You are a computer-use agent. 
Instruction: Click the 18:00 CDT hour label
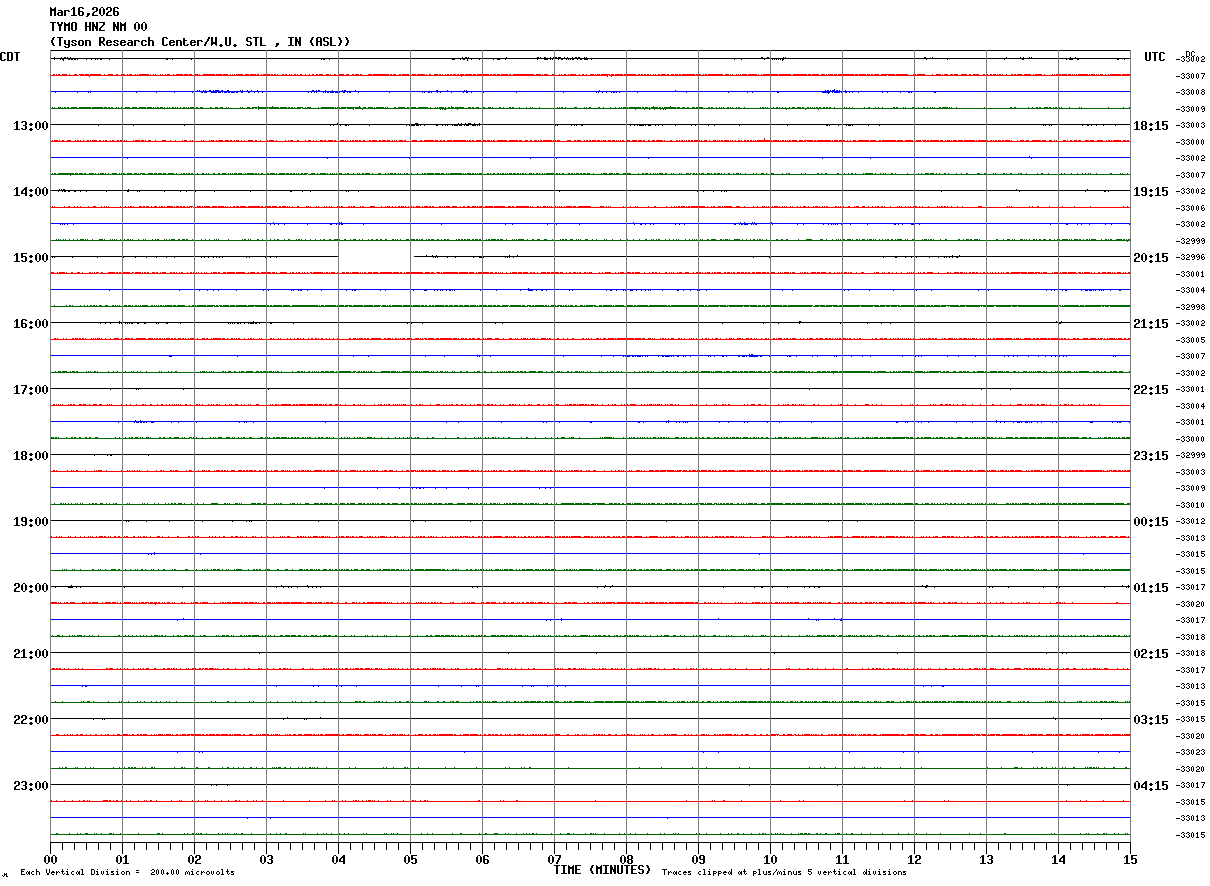(x=31, y=456)
